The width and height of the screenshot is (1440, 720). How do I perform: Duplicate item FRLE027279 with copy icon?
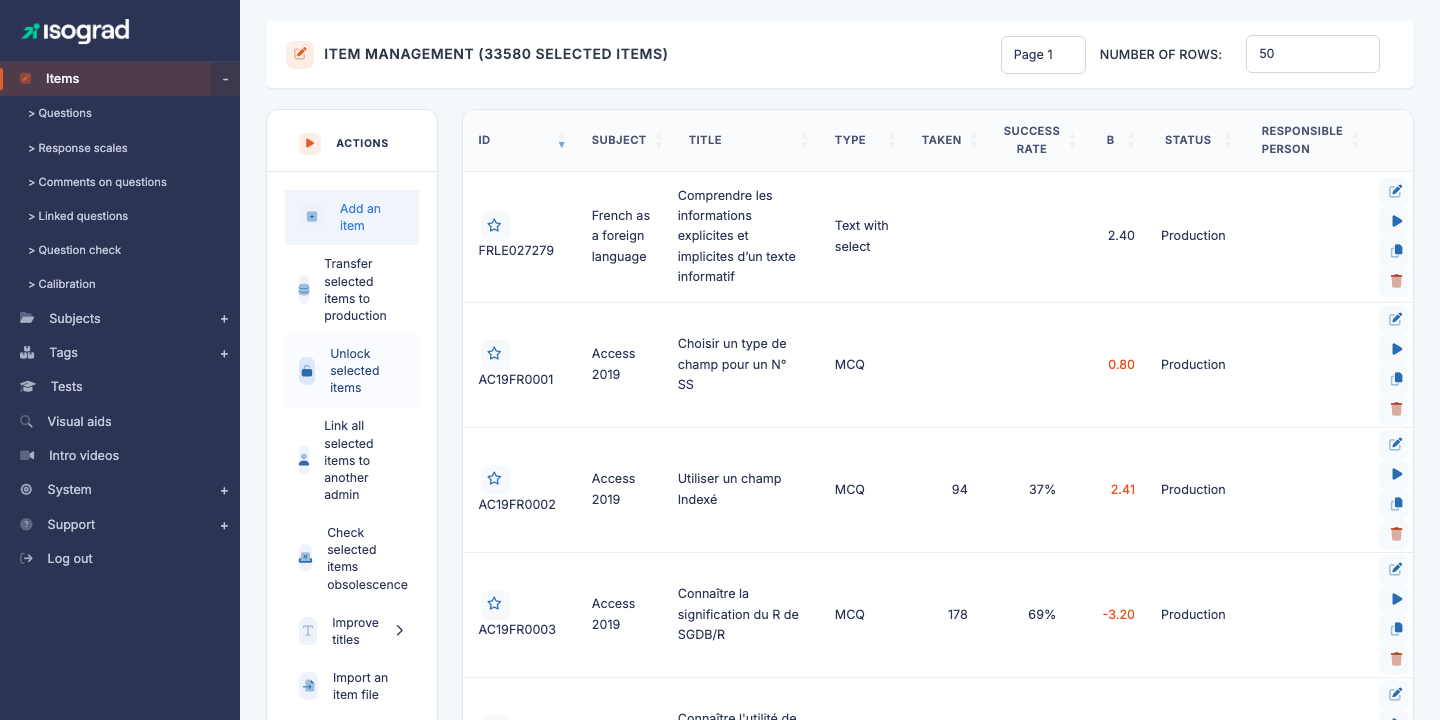[1396, 251]
